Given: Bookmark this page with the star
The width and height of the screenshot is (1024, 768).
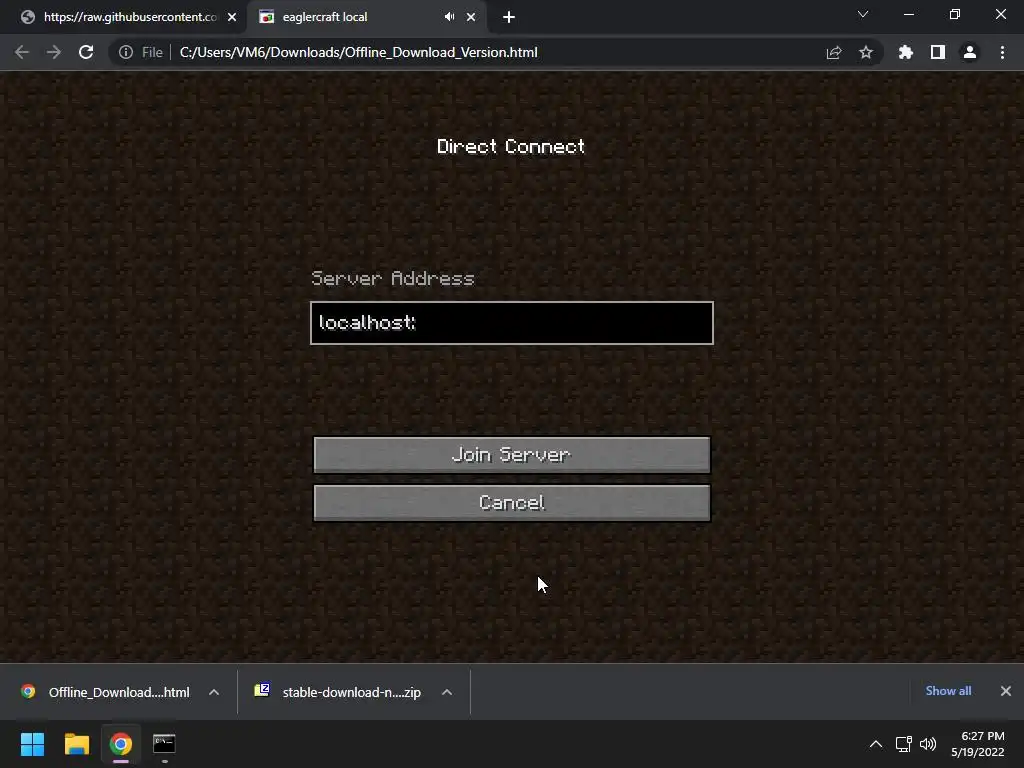Looking at the screenshot, I should [x=866, y=52].
